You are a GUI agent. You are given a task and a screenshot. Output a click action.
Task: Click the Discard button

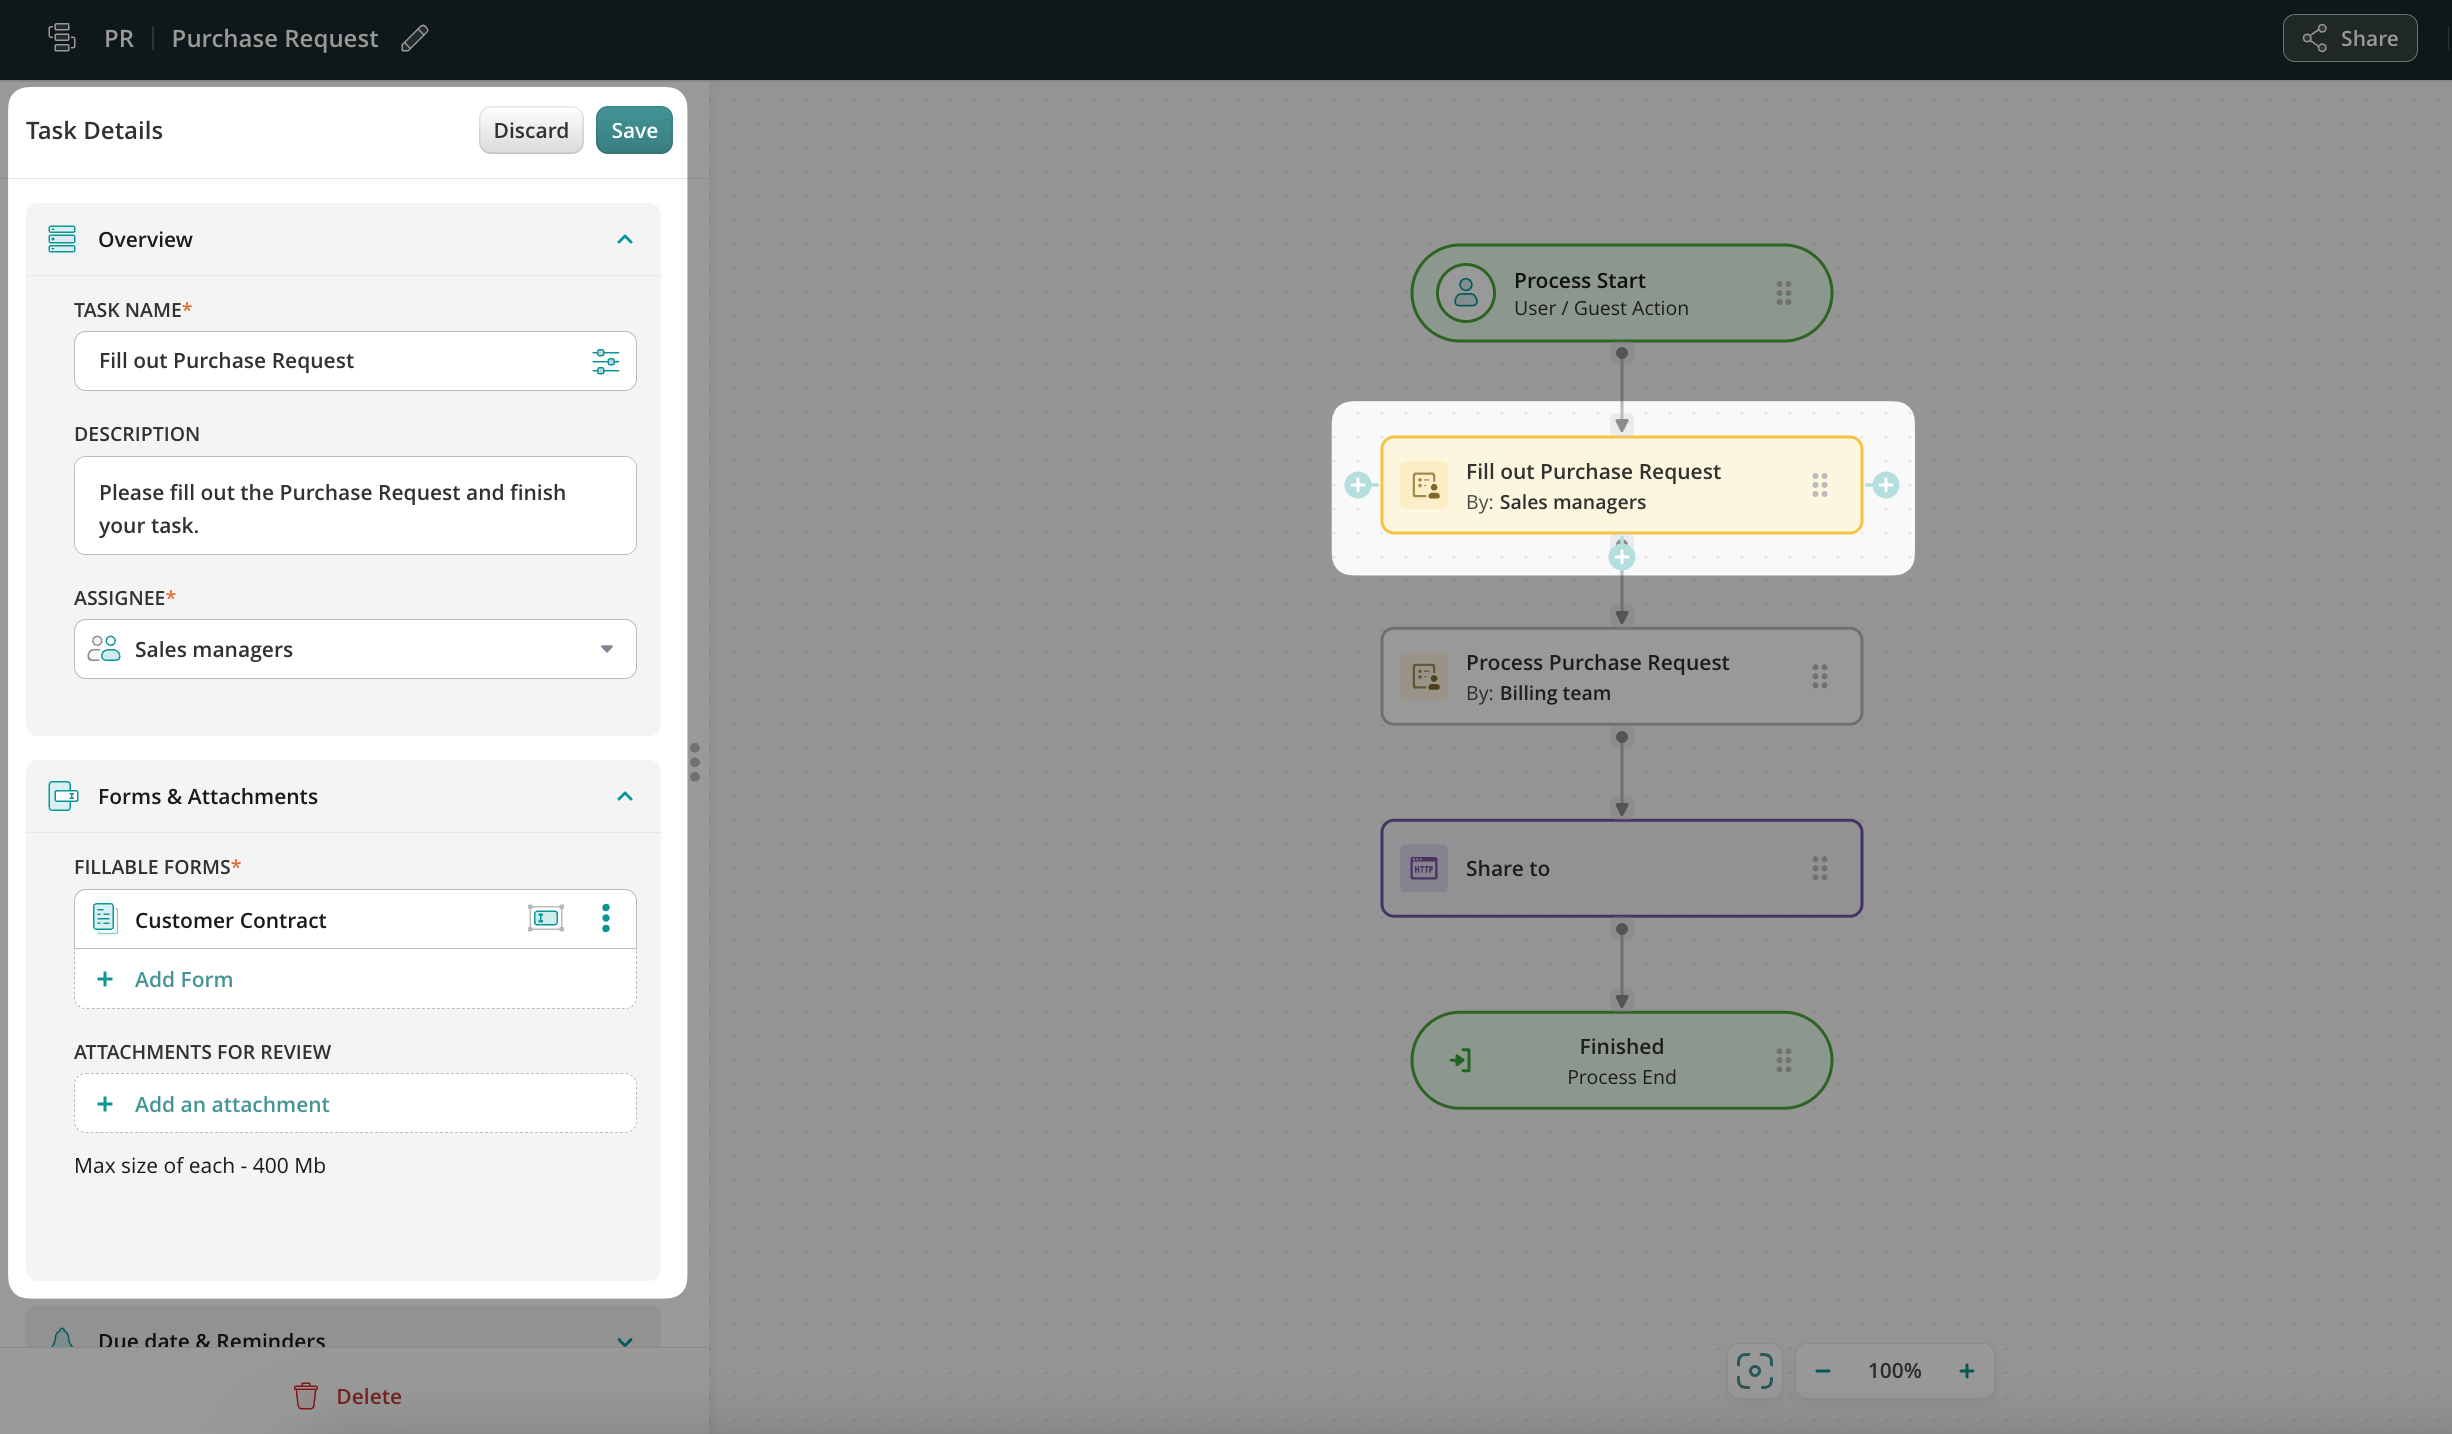click(530, 130)
